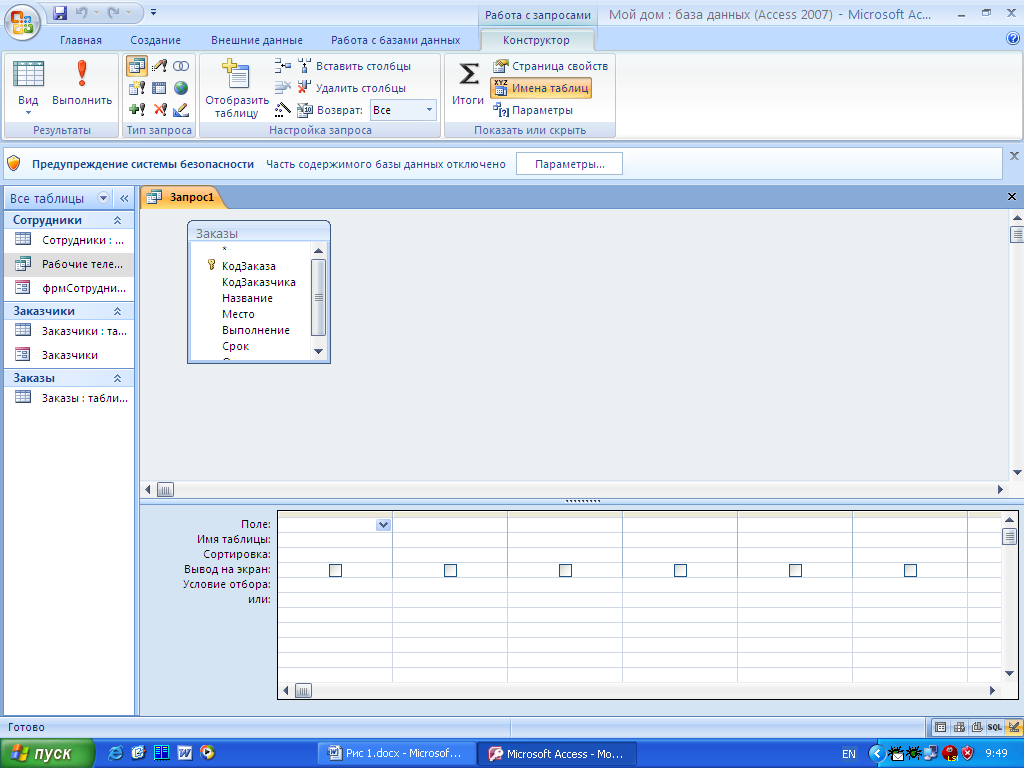The height and width of the screenshot is (768, 1024).
Task: Open the expression Builder wand icon
Action: 283,109
